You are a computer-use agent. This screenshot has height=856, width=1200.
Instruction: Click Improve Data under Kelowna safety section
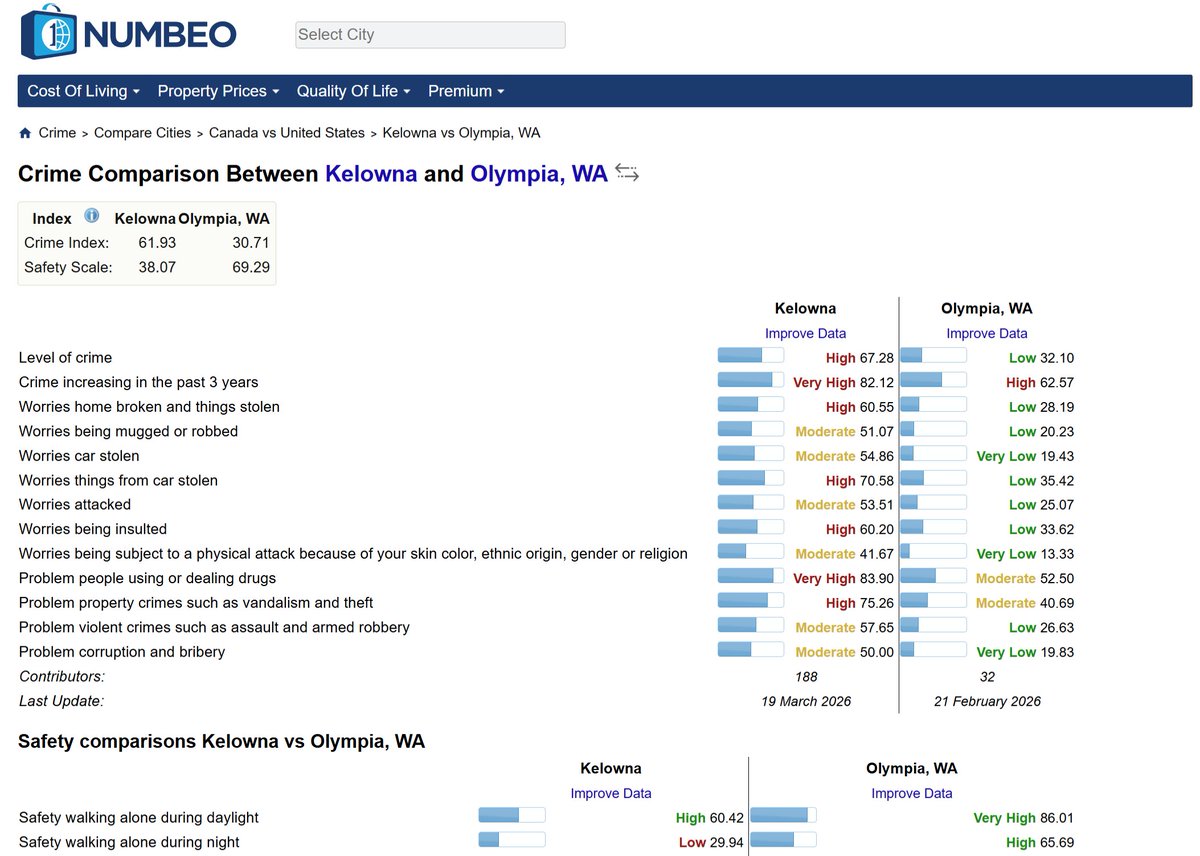click(x=611, y=794)
